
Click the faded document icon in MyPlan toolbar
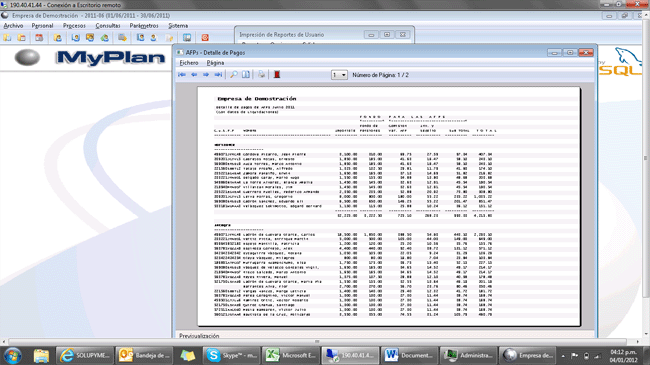[x=169, y=38]
